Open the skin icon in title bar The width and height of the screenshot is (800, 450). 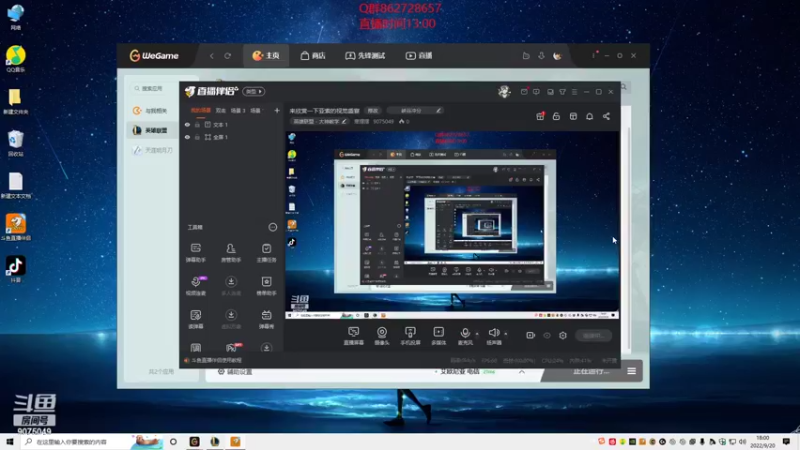pos(563,92)
